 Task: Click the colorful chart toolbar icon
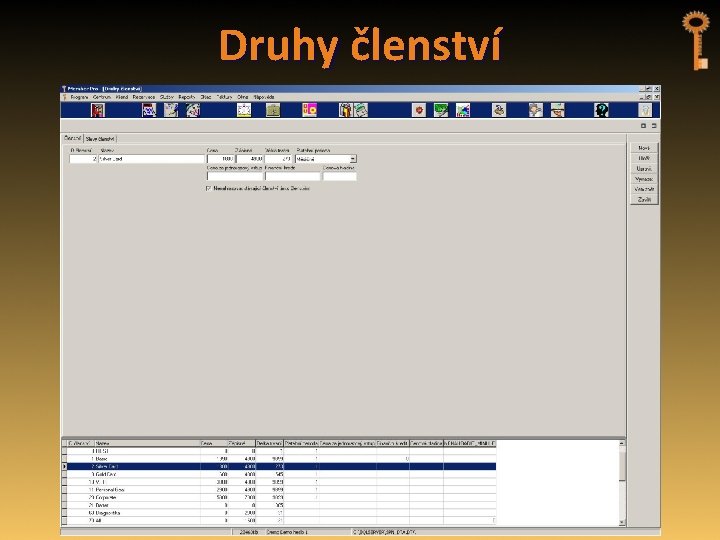(x=463, y=110)
